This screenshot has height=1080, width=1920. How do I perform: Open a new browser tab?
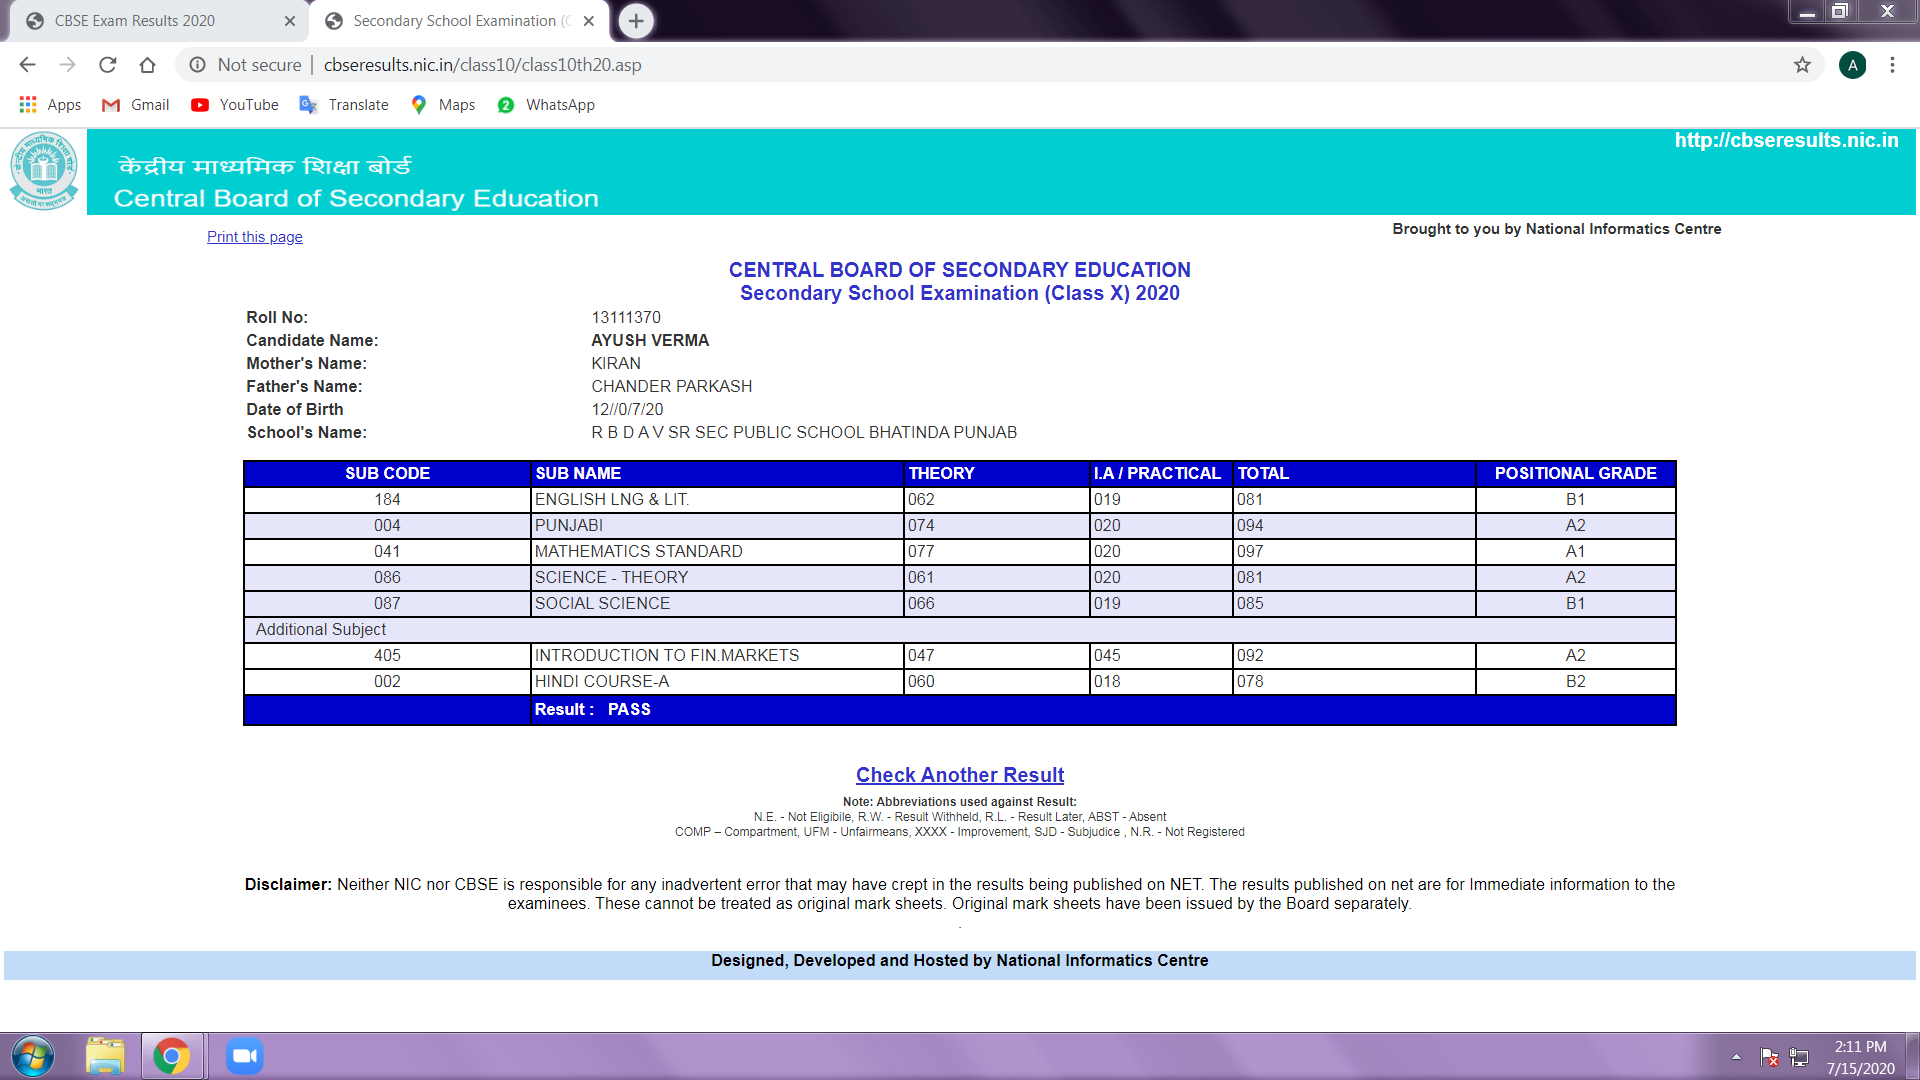636,21
